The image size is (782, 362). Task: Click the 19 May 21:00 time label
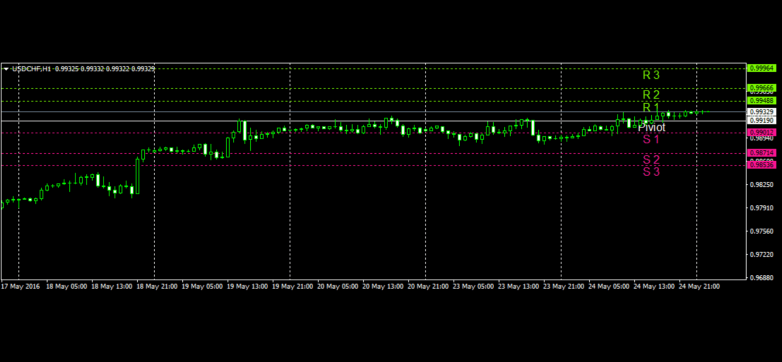(x=292, y=287)
